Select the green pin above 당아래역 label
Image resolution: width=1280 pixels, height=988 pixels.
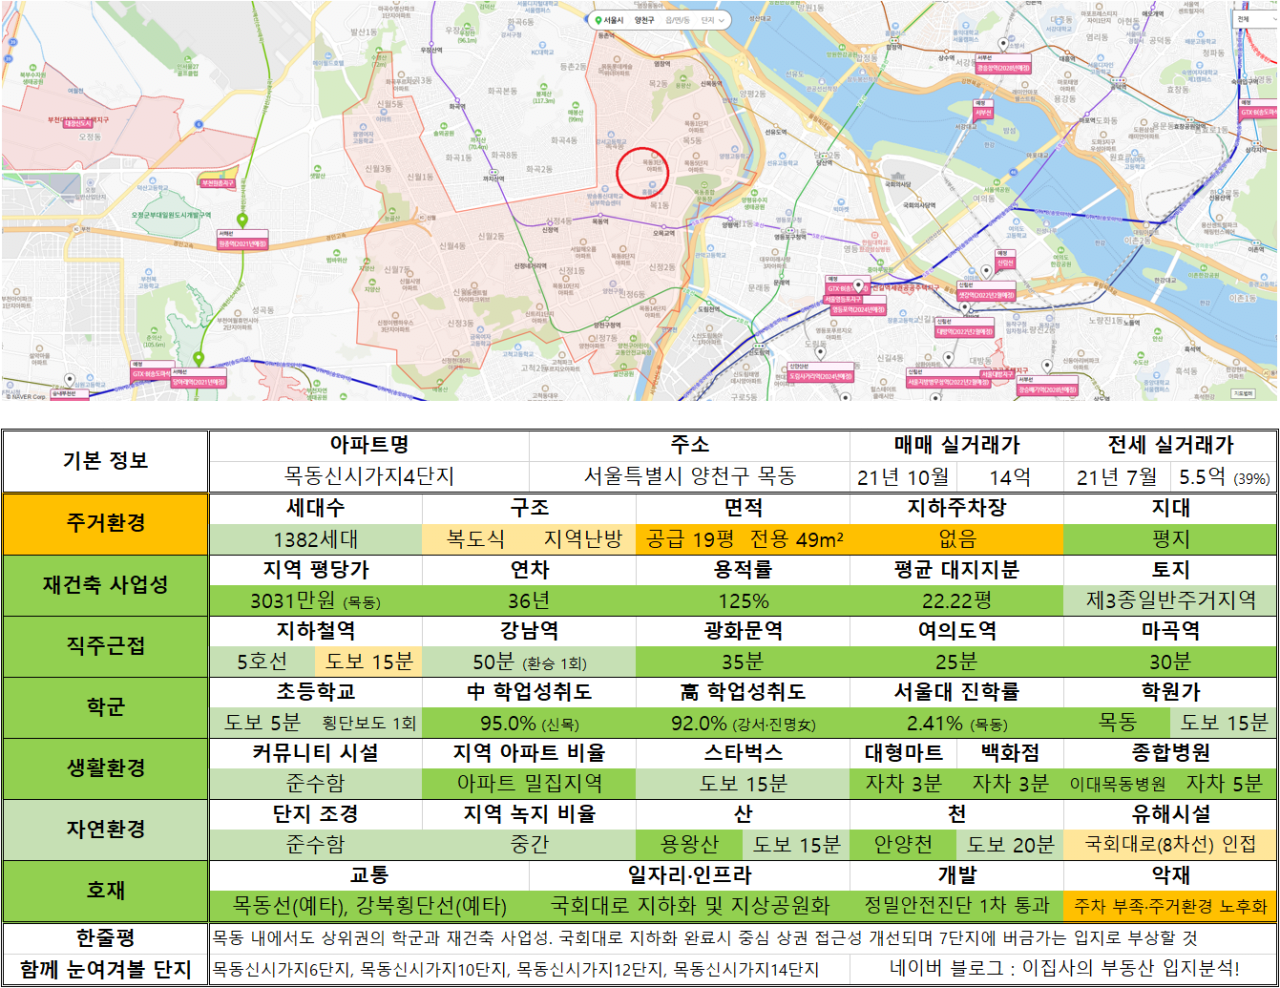pyautogui.click(x=199, y=358)
